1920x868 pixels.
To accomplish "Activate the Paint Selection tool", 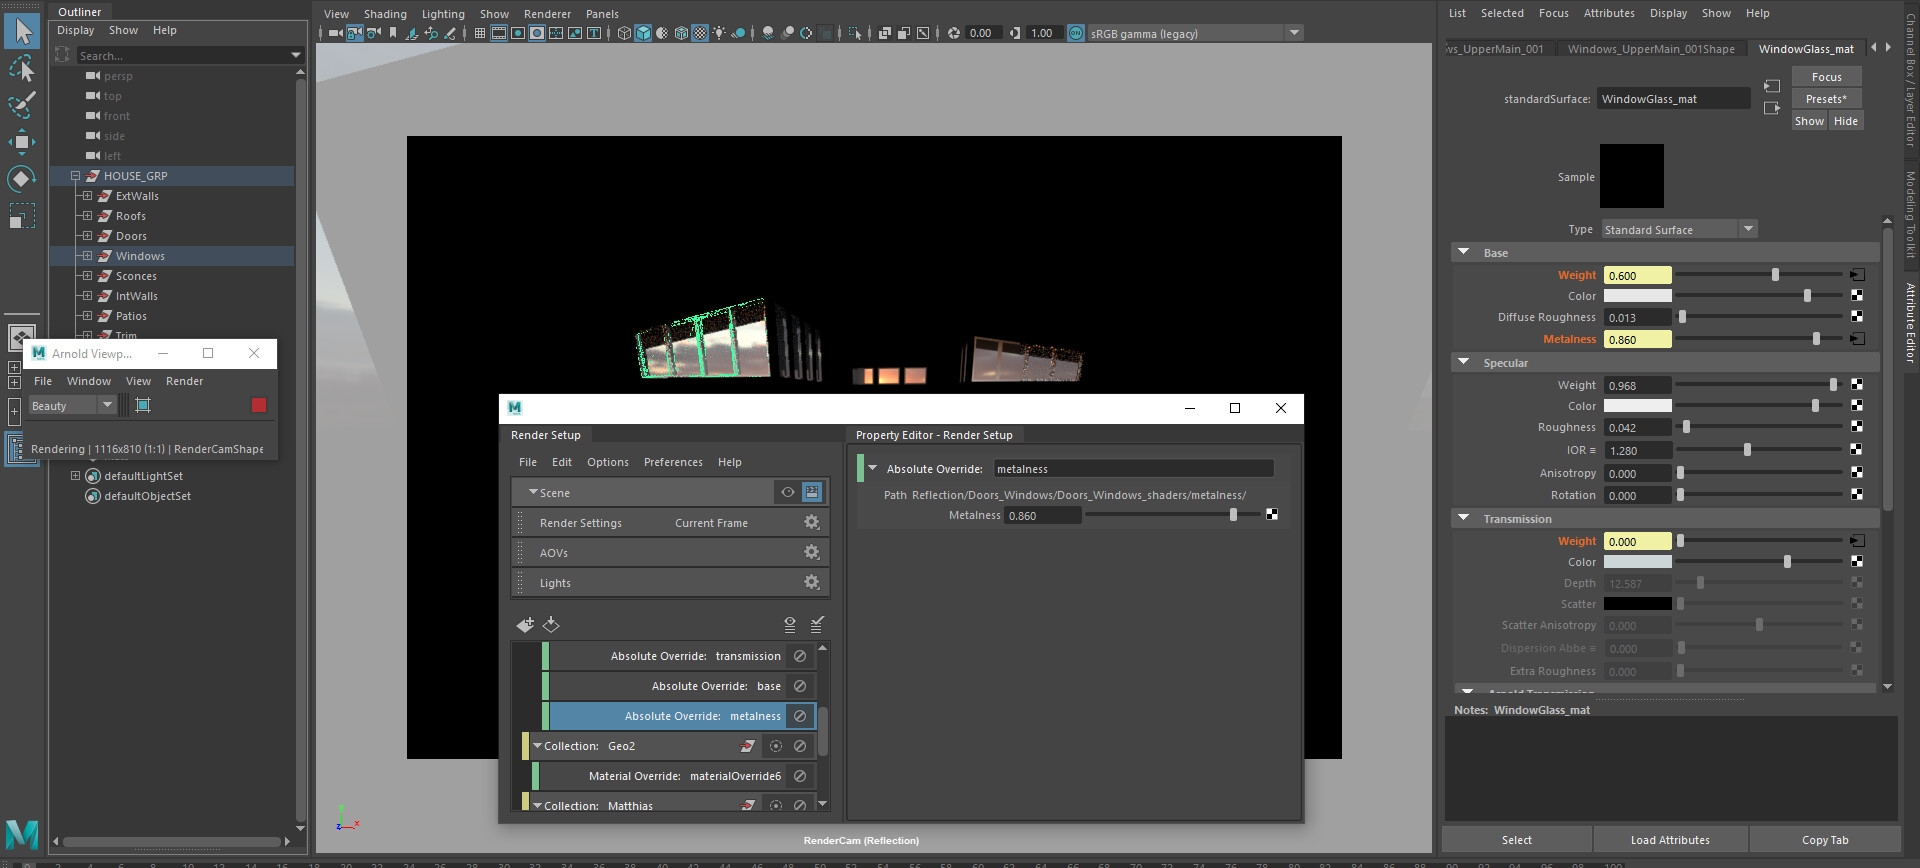I will point(22,105).
